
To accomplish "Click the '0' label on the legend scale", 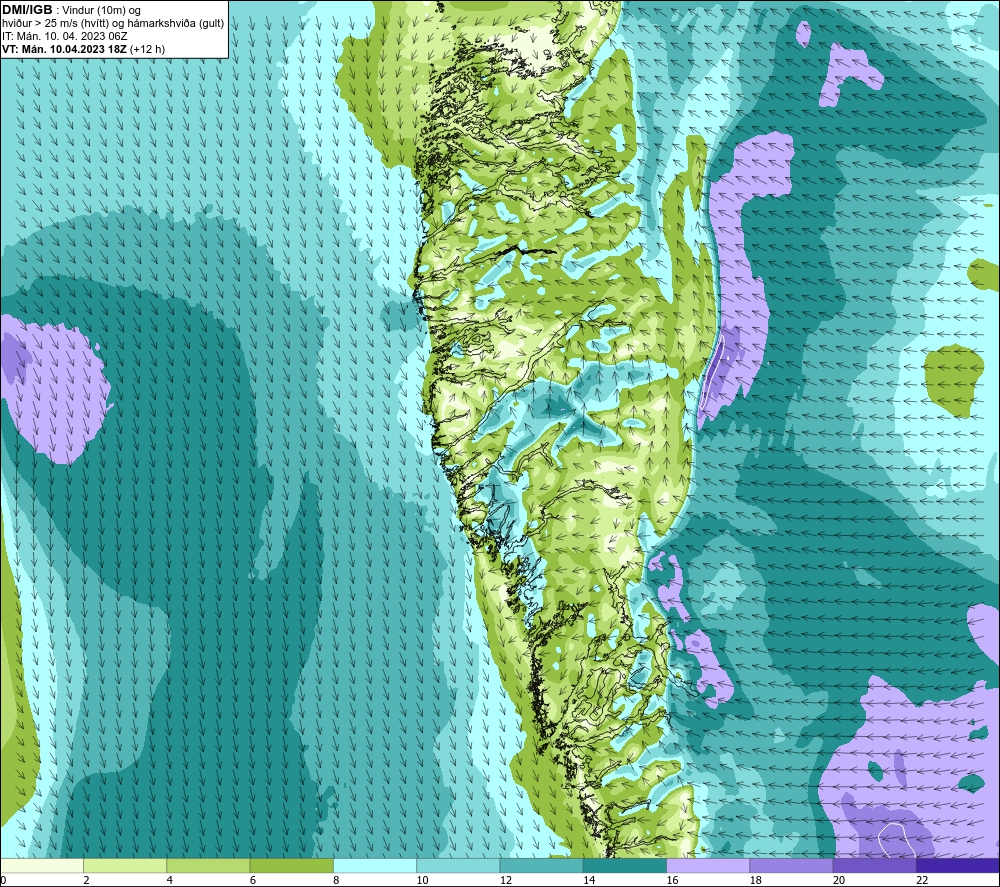I will click(3, 880).
